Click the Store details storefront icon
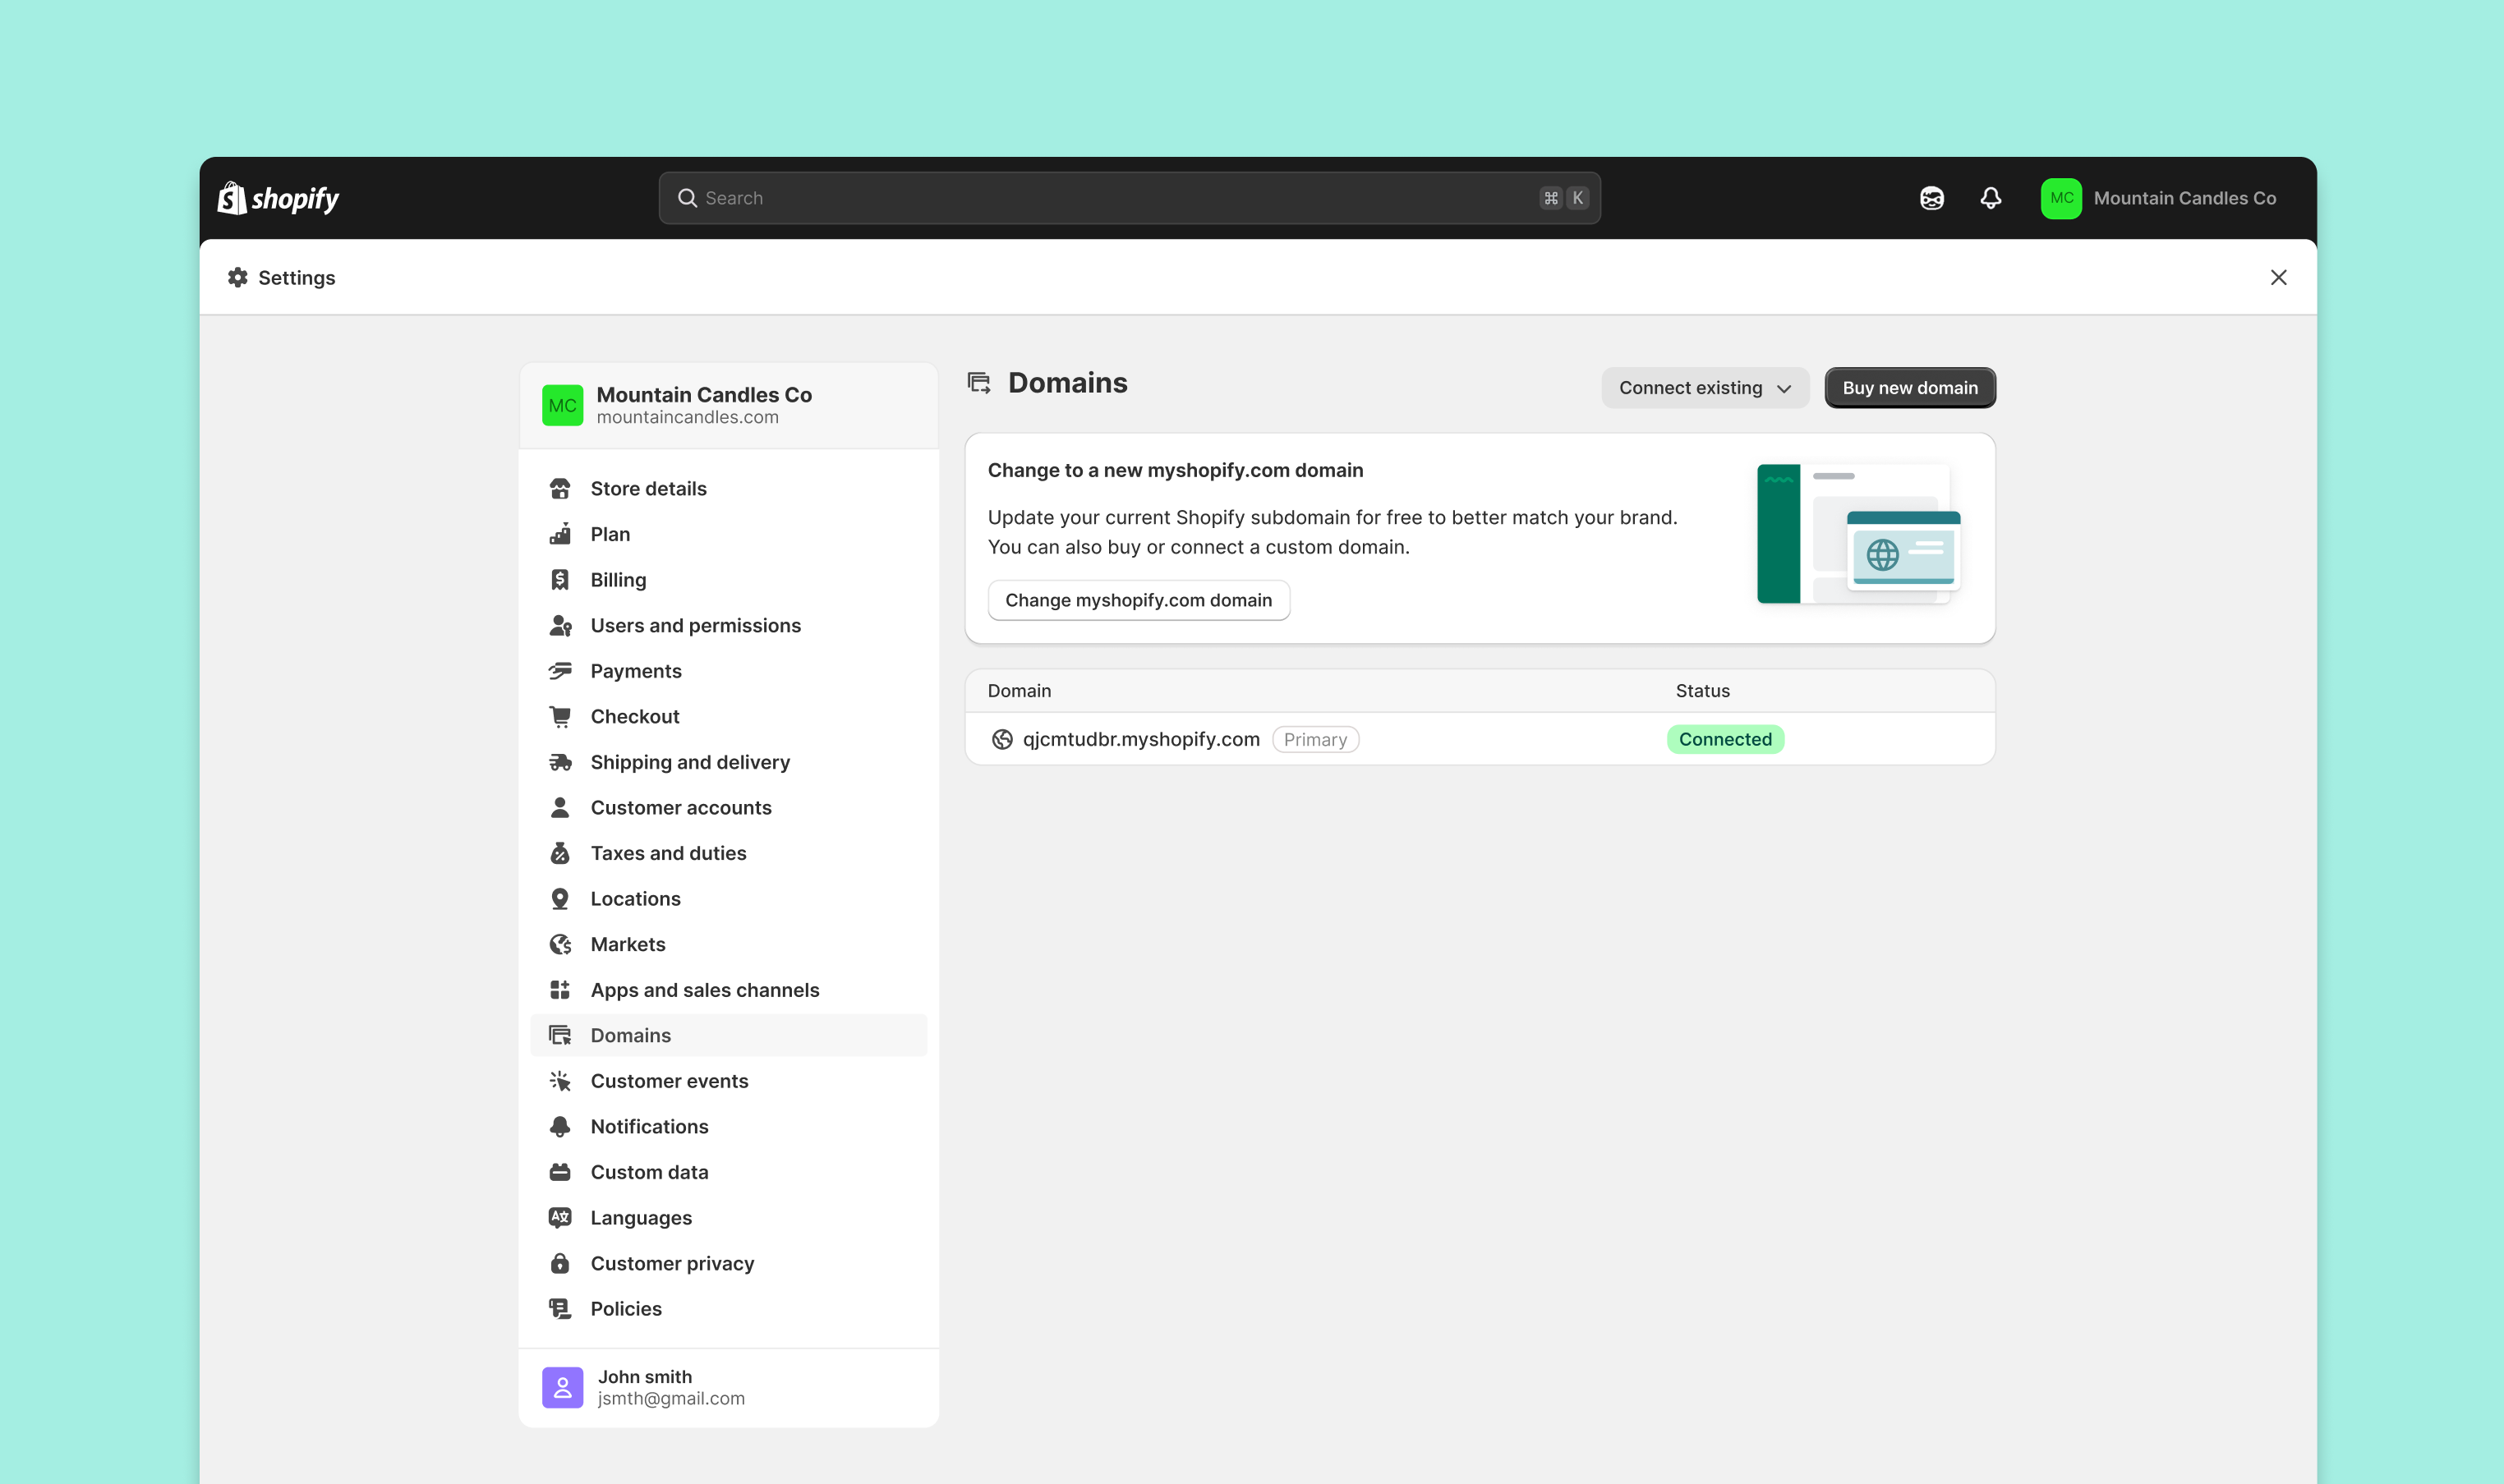This screenshot has width=2504, height=1484. (560, 488)
